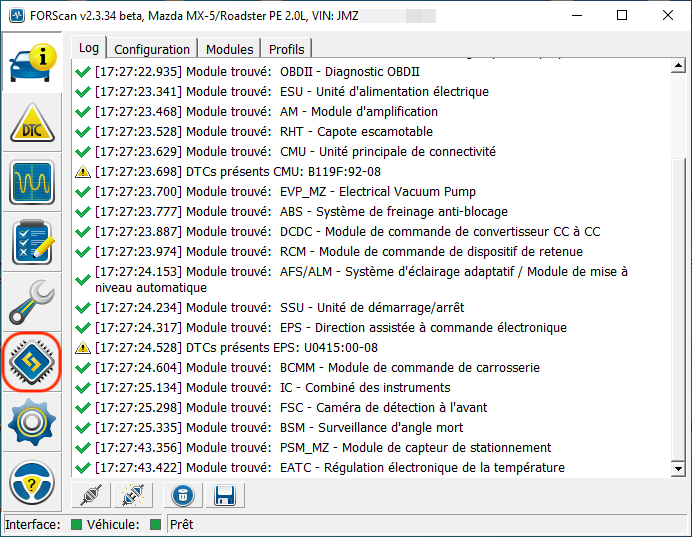Open the oscilloscope dashboard section
This screenshot has width=692, height=537.
click(x=32, y=182)
